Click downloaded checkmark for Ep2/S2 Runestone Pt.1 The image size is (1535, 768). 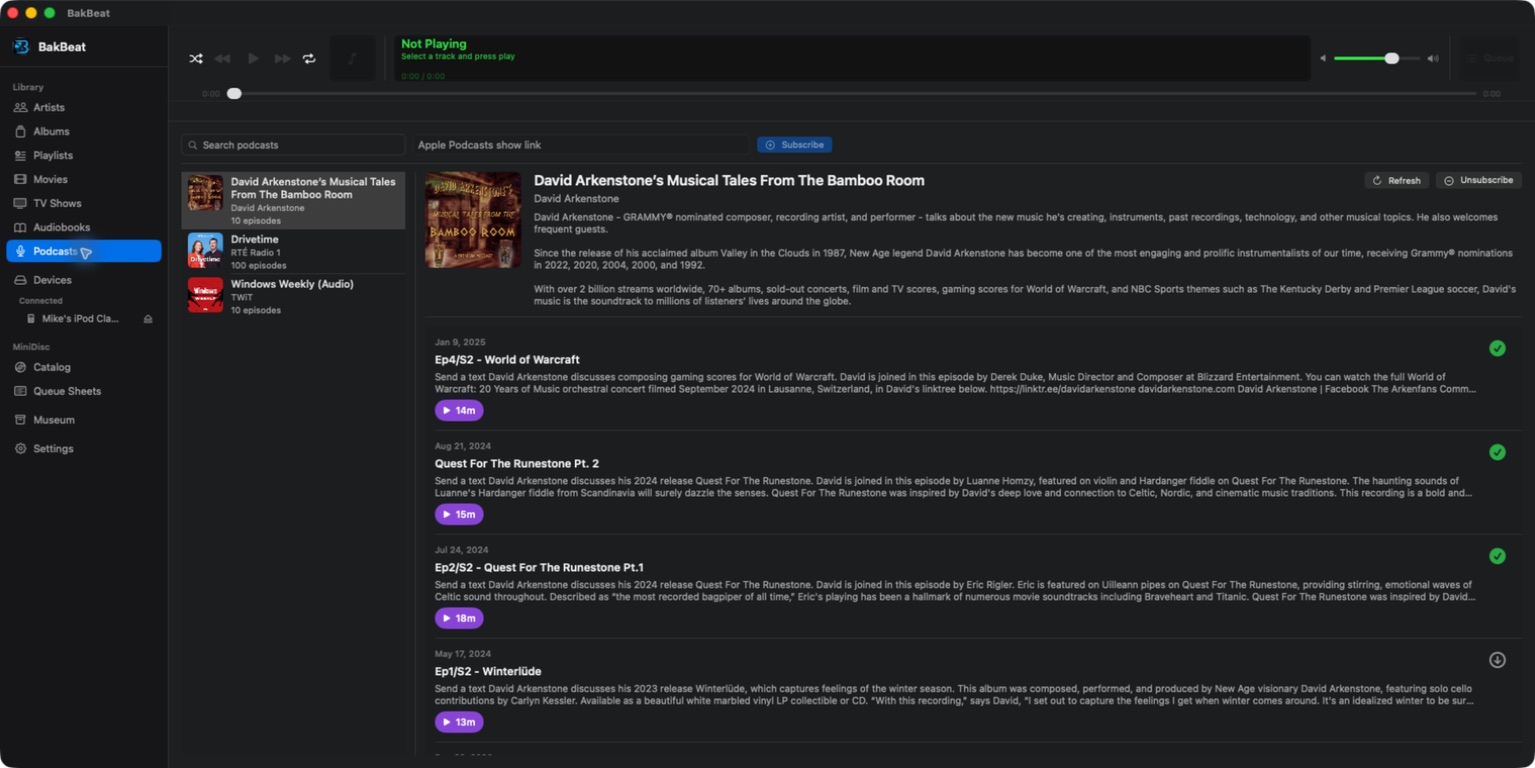1497,556
